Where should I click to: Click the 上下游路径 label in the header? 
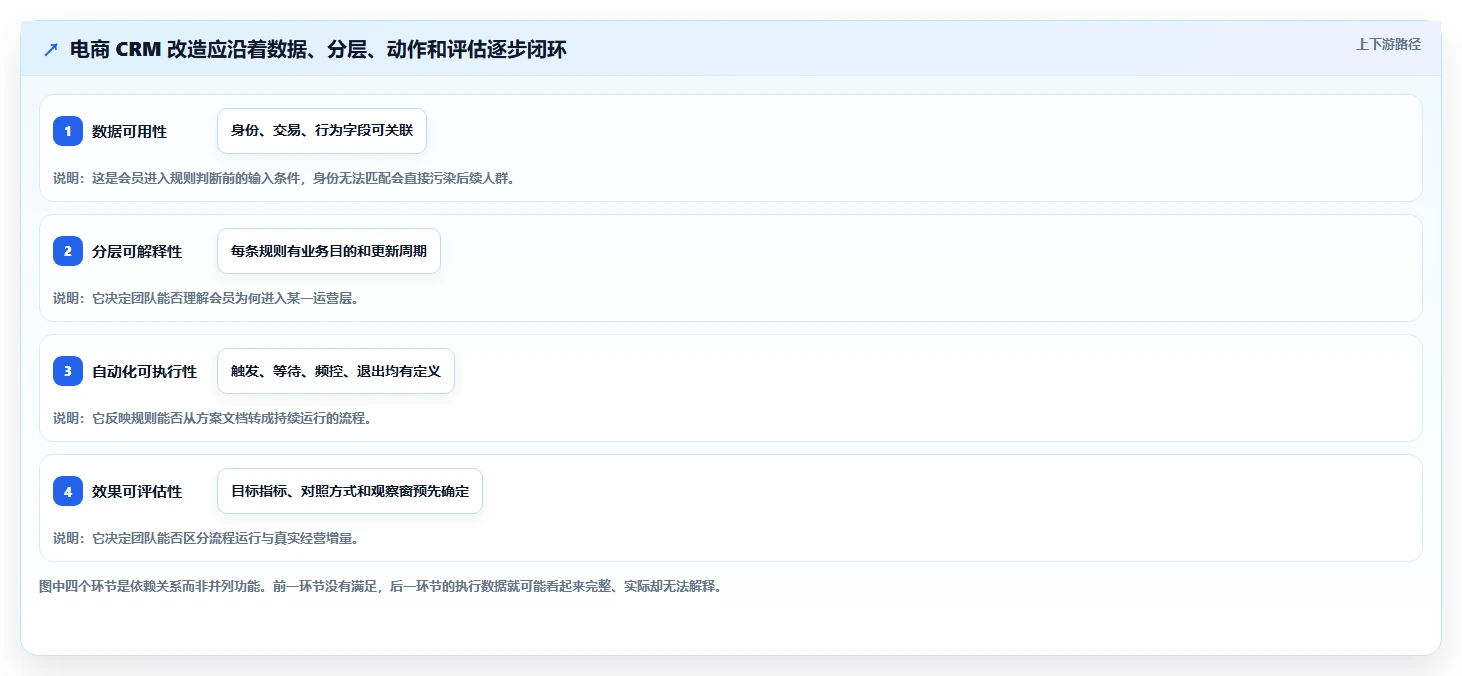[1388, 44]
